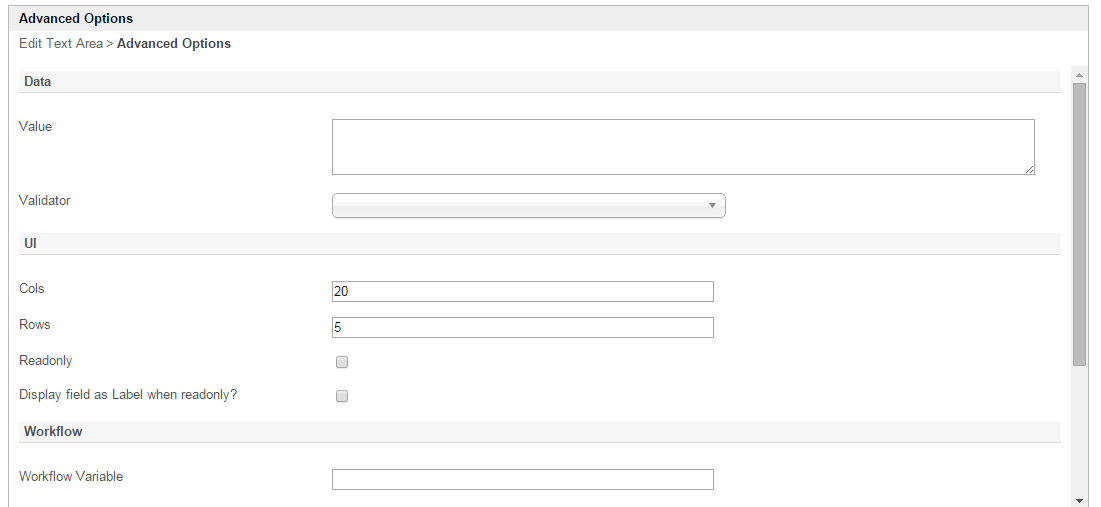1101x507 pixels.
Task: Focus the Rows input field
Action: tap(523, 327)
